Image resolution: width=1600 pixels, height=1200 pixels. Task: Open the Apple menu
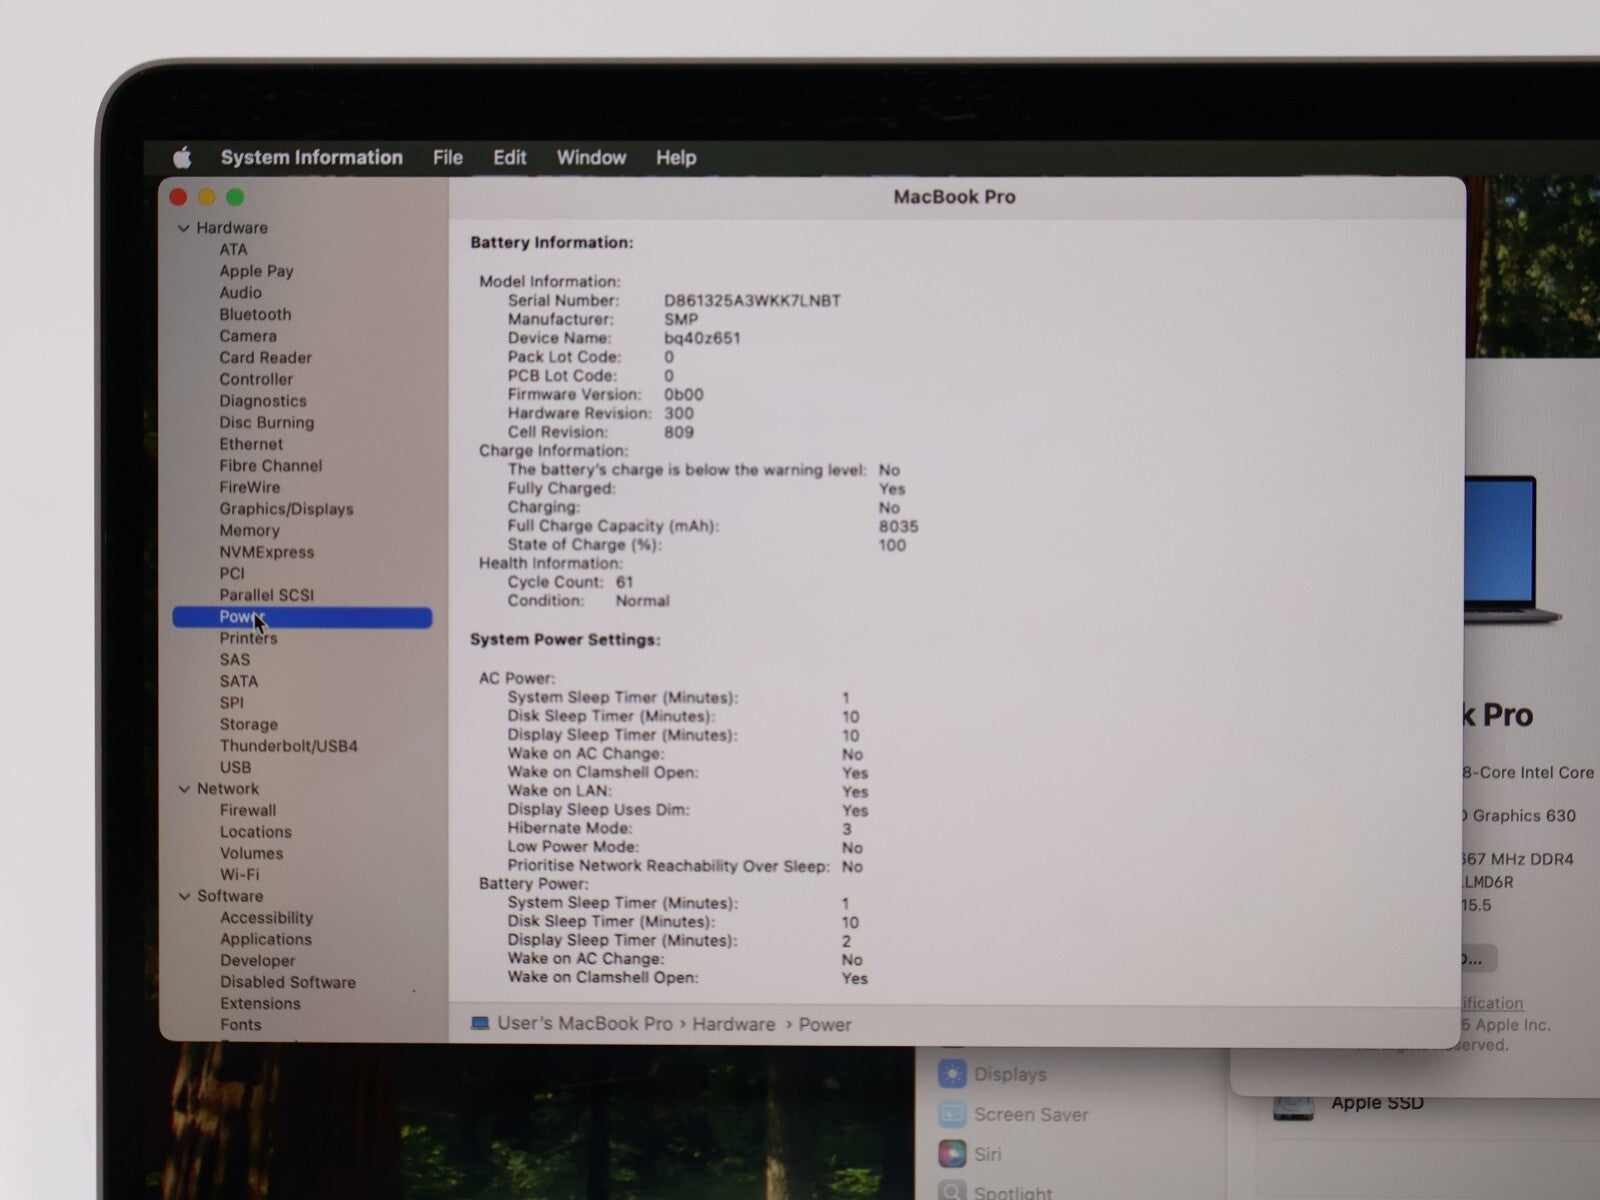[182, 157]
